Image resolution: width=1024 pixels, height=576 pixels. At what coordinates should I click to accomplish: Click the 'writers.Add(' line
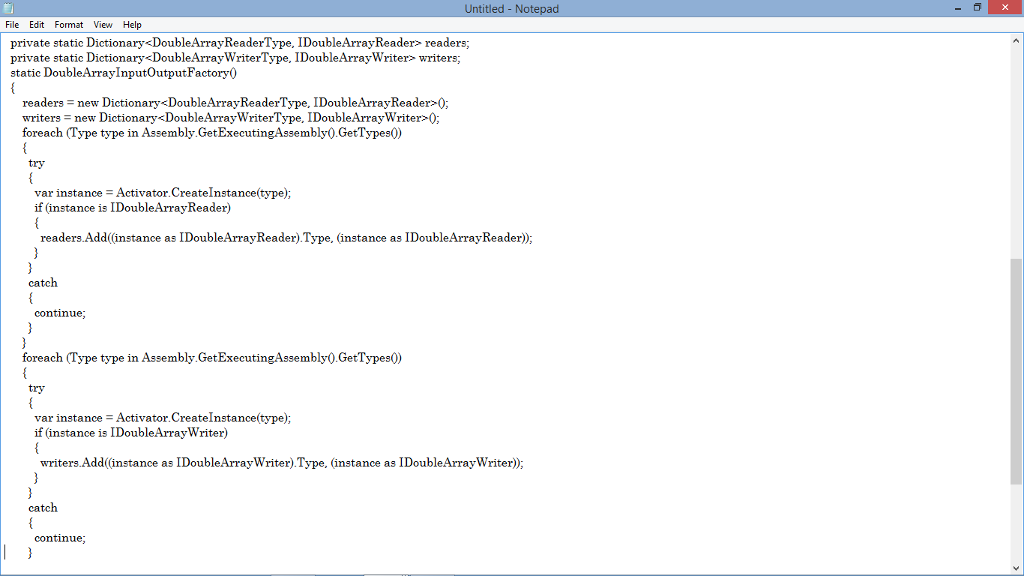(x=281, y=463)
